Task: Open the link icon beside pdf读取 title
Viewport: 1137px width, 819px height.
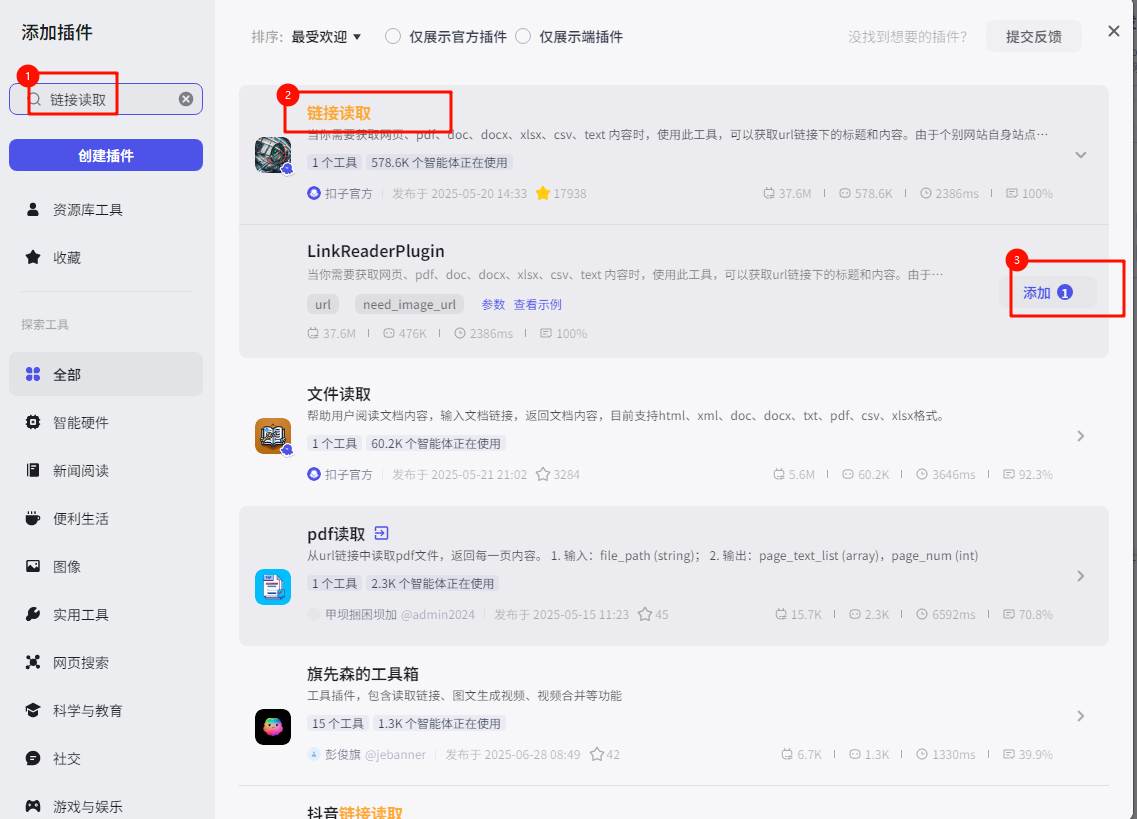Action: (381, 533)
